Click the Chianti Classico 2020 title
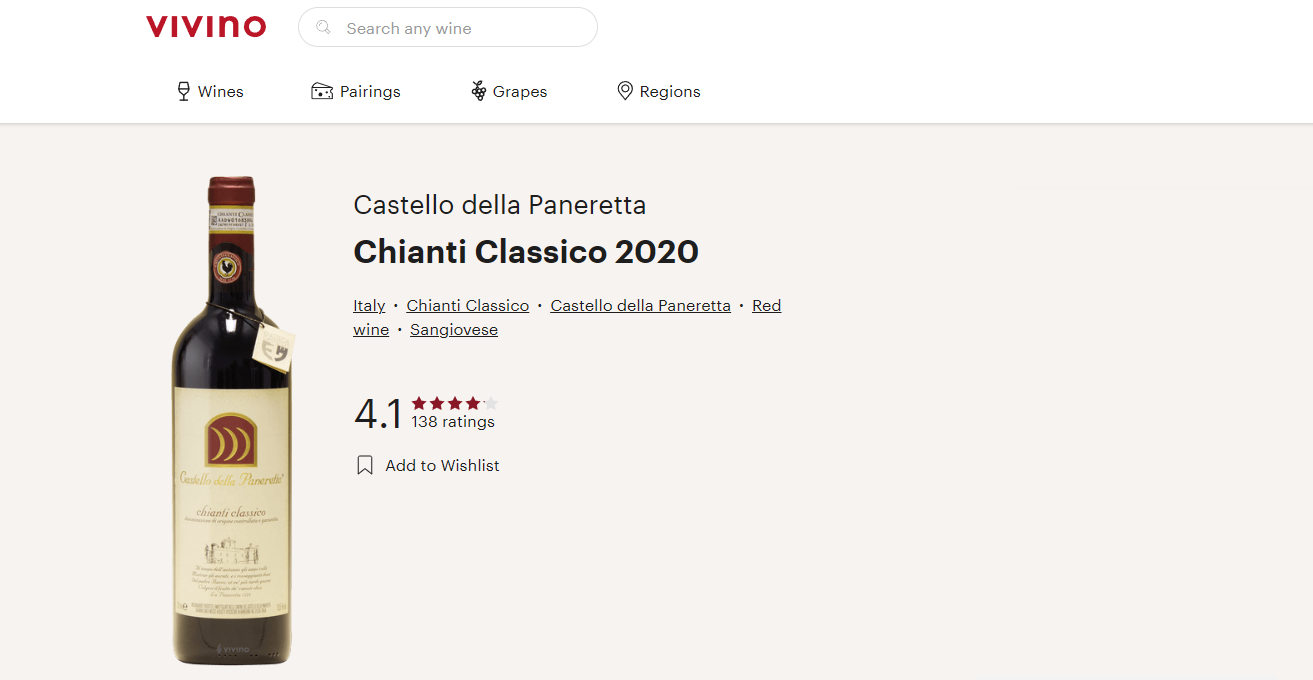 coord(526,252)
